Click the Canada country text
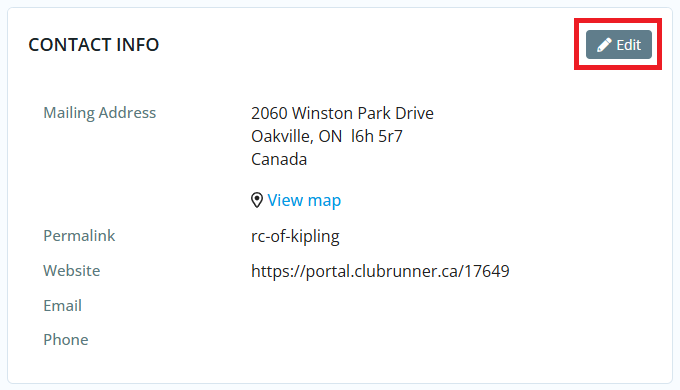Screen dimensions: 680x390 coord(279,159)
